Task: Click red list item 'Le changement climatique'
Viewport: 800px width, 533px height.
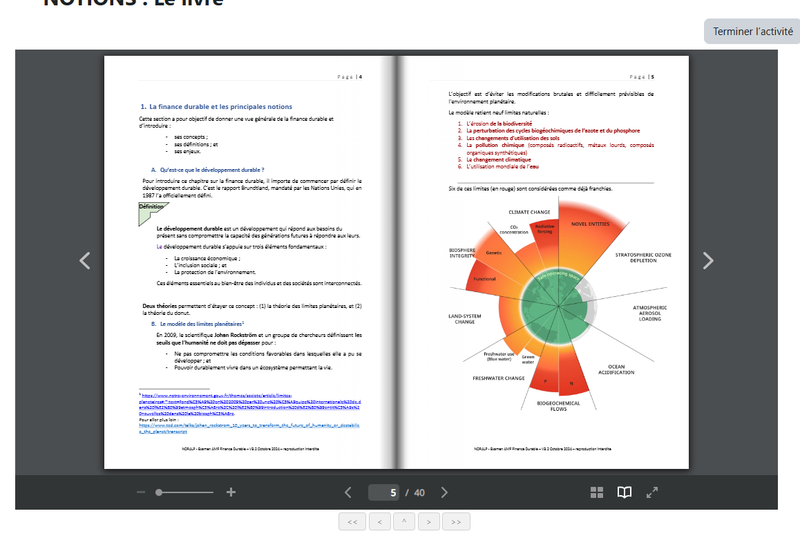Action: pyautogui.click(x=498, y=160)
